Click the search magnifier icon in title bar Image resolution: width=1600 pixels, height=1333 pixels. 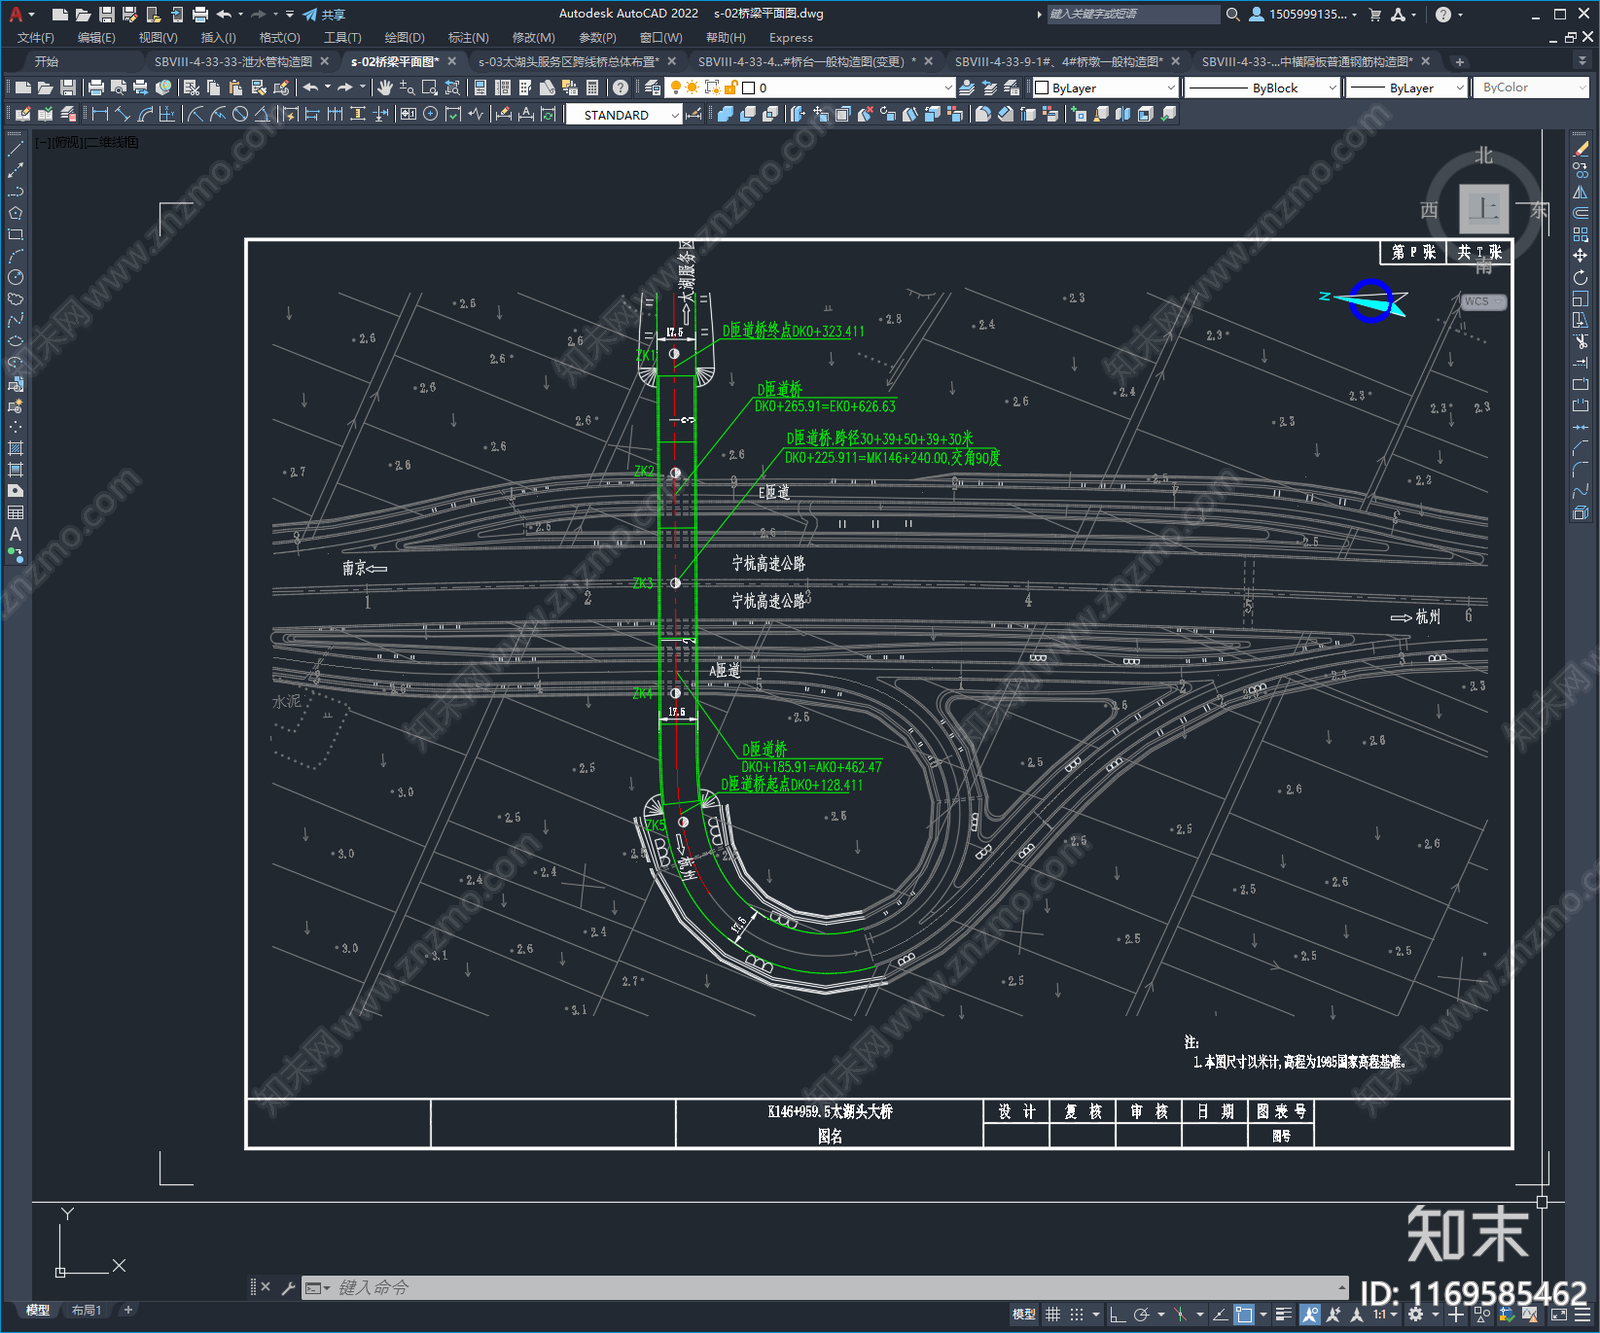click(x=1233, y=14)
